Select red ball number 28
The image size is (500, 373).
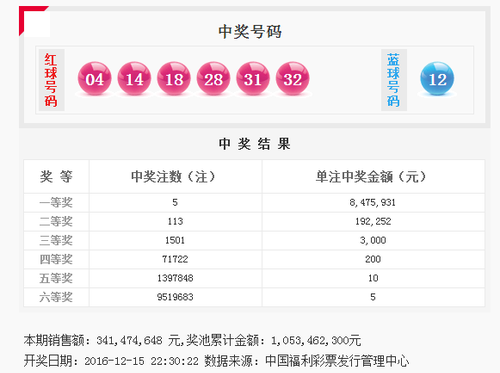tap(213, 79)
